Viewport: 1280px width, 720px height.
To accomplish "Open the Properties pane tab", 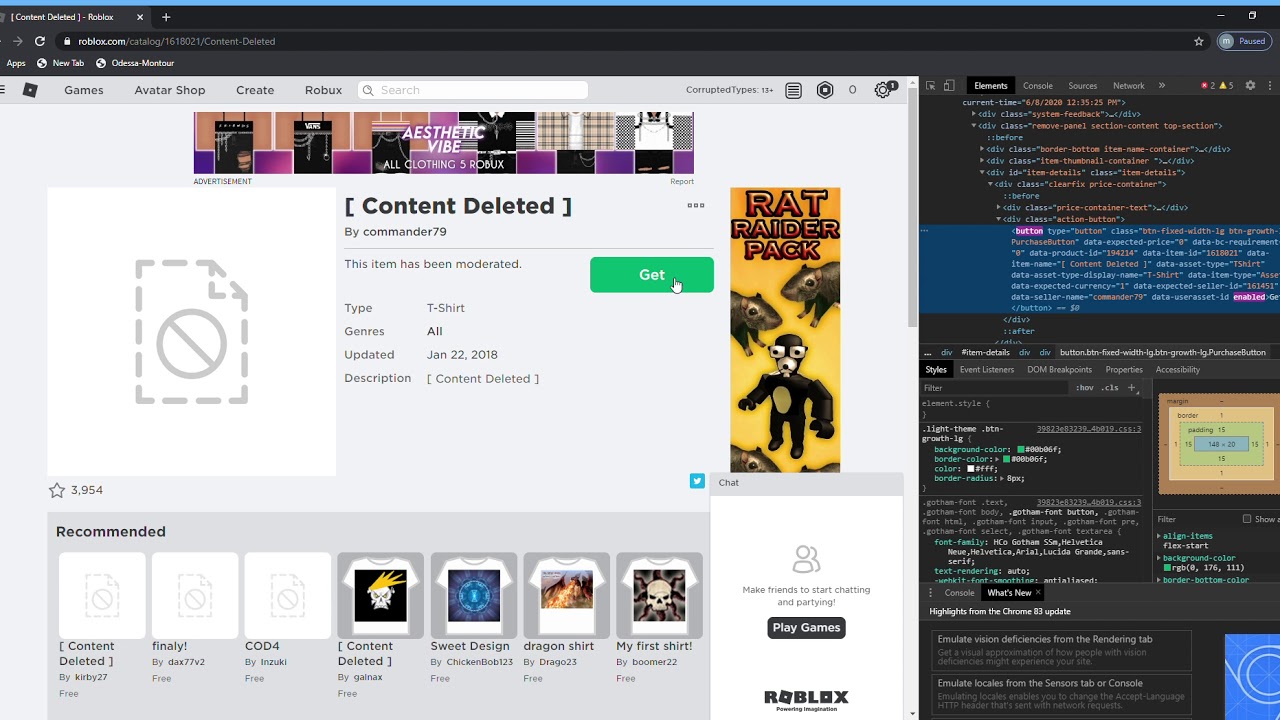I will click(x=1124, y=370).
